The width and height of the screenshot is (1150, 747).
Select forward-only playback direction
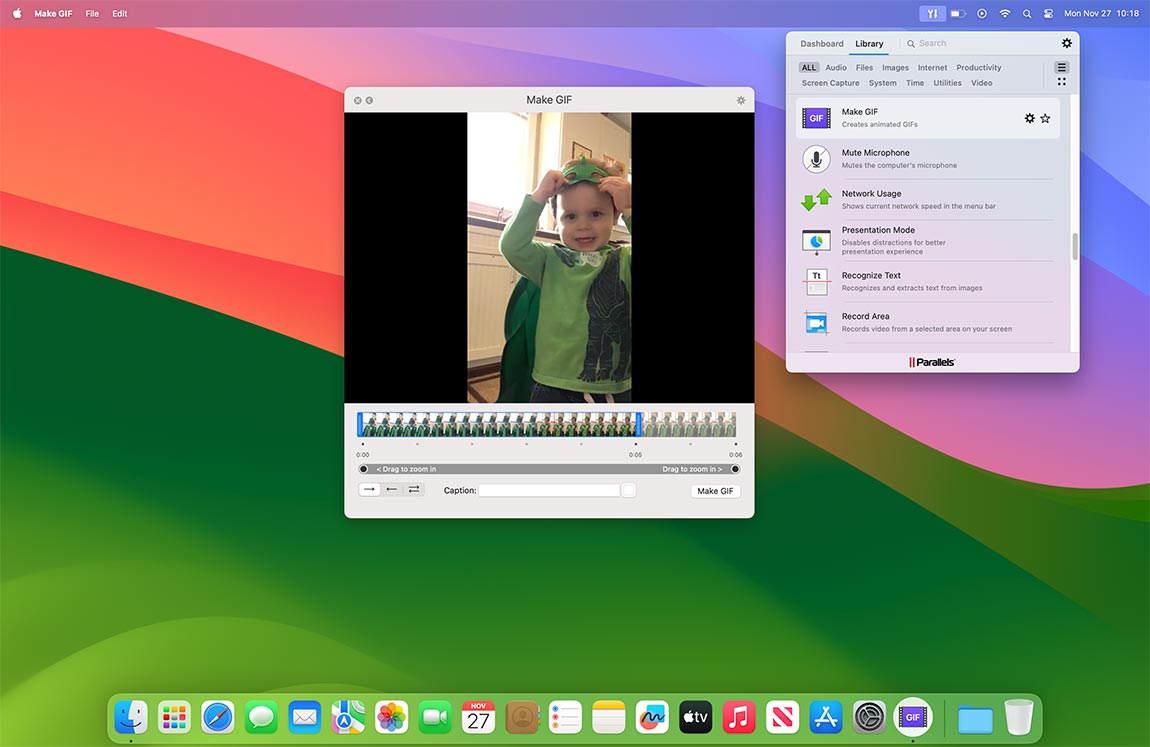coord(369,489)
